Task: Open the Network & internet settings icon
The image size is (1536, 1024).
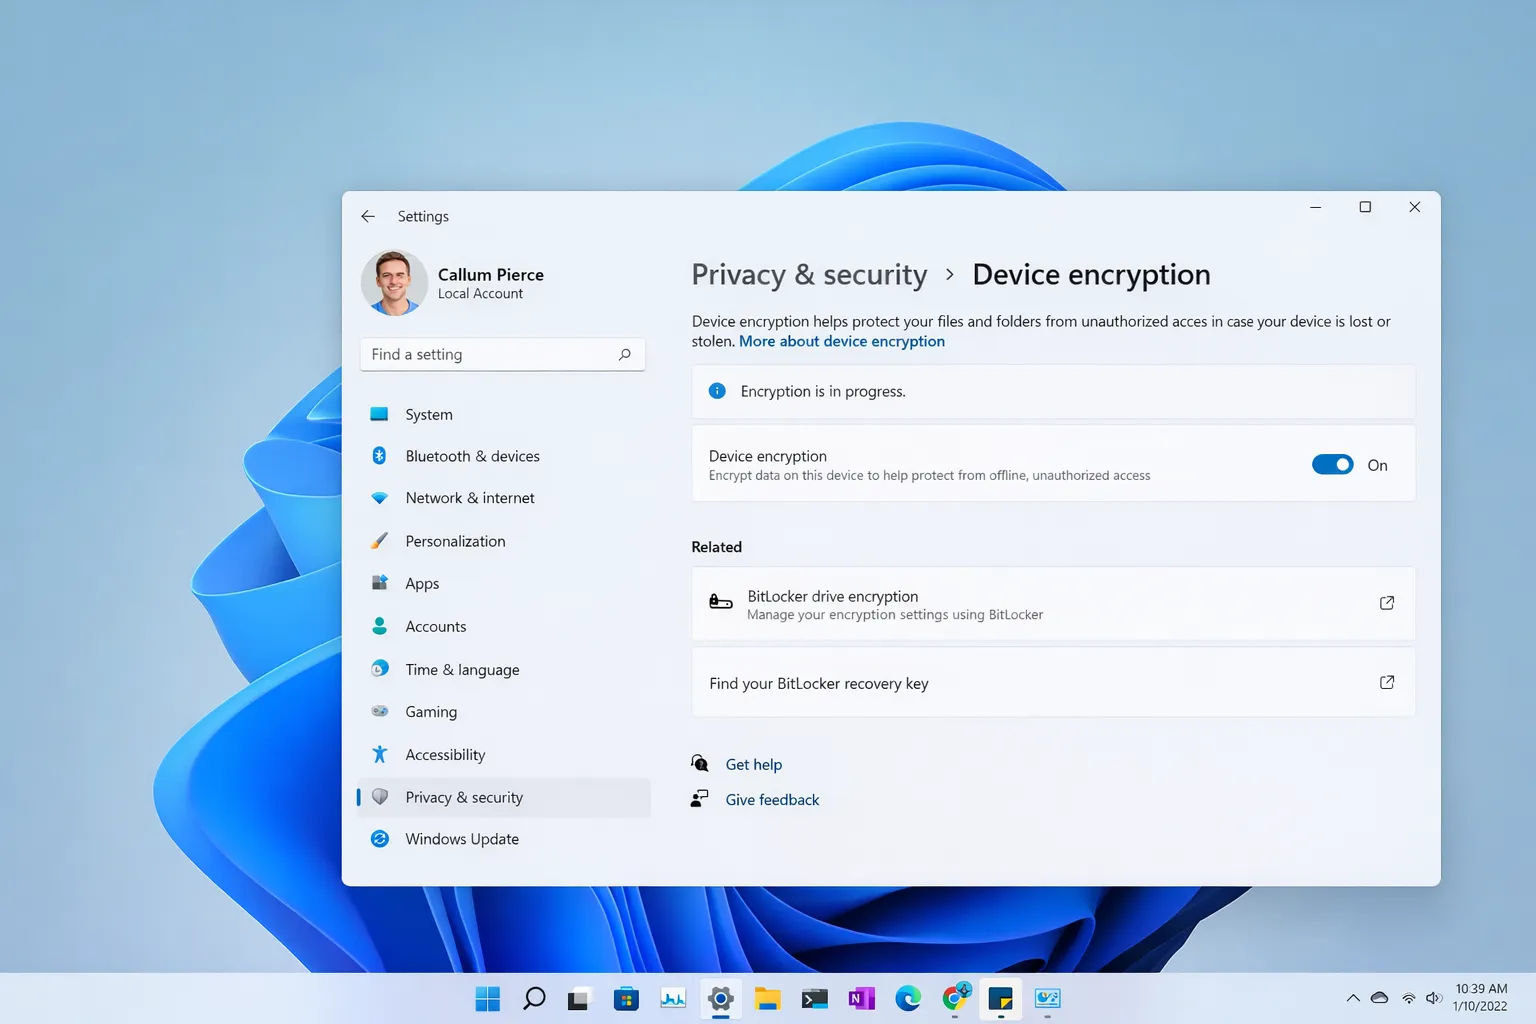Action: 380,497
